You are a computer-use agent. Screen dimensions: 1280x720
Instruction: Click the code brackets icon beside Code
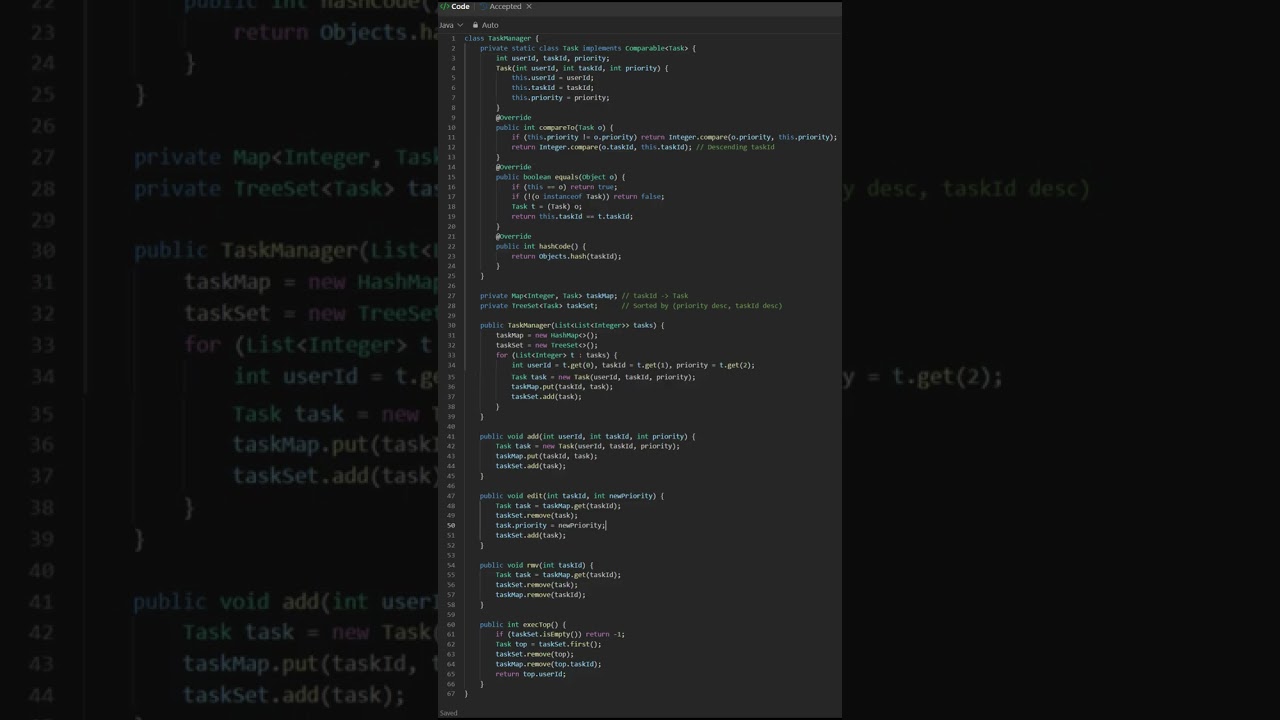point(445,7)
